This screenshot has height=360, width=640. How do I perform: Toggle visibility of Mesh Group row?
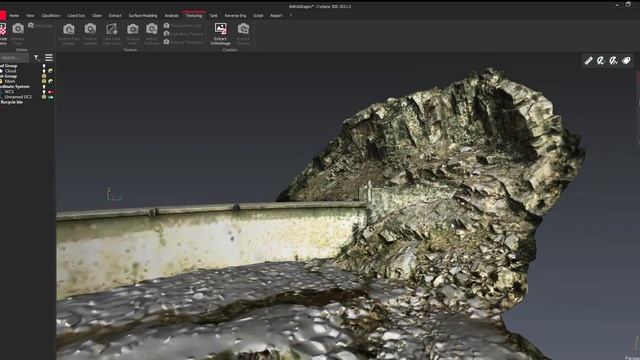pyautogui.click(x=44, y=76)
